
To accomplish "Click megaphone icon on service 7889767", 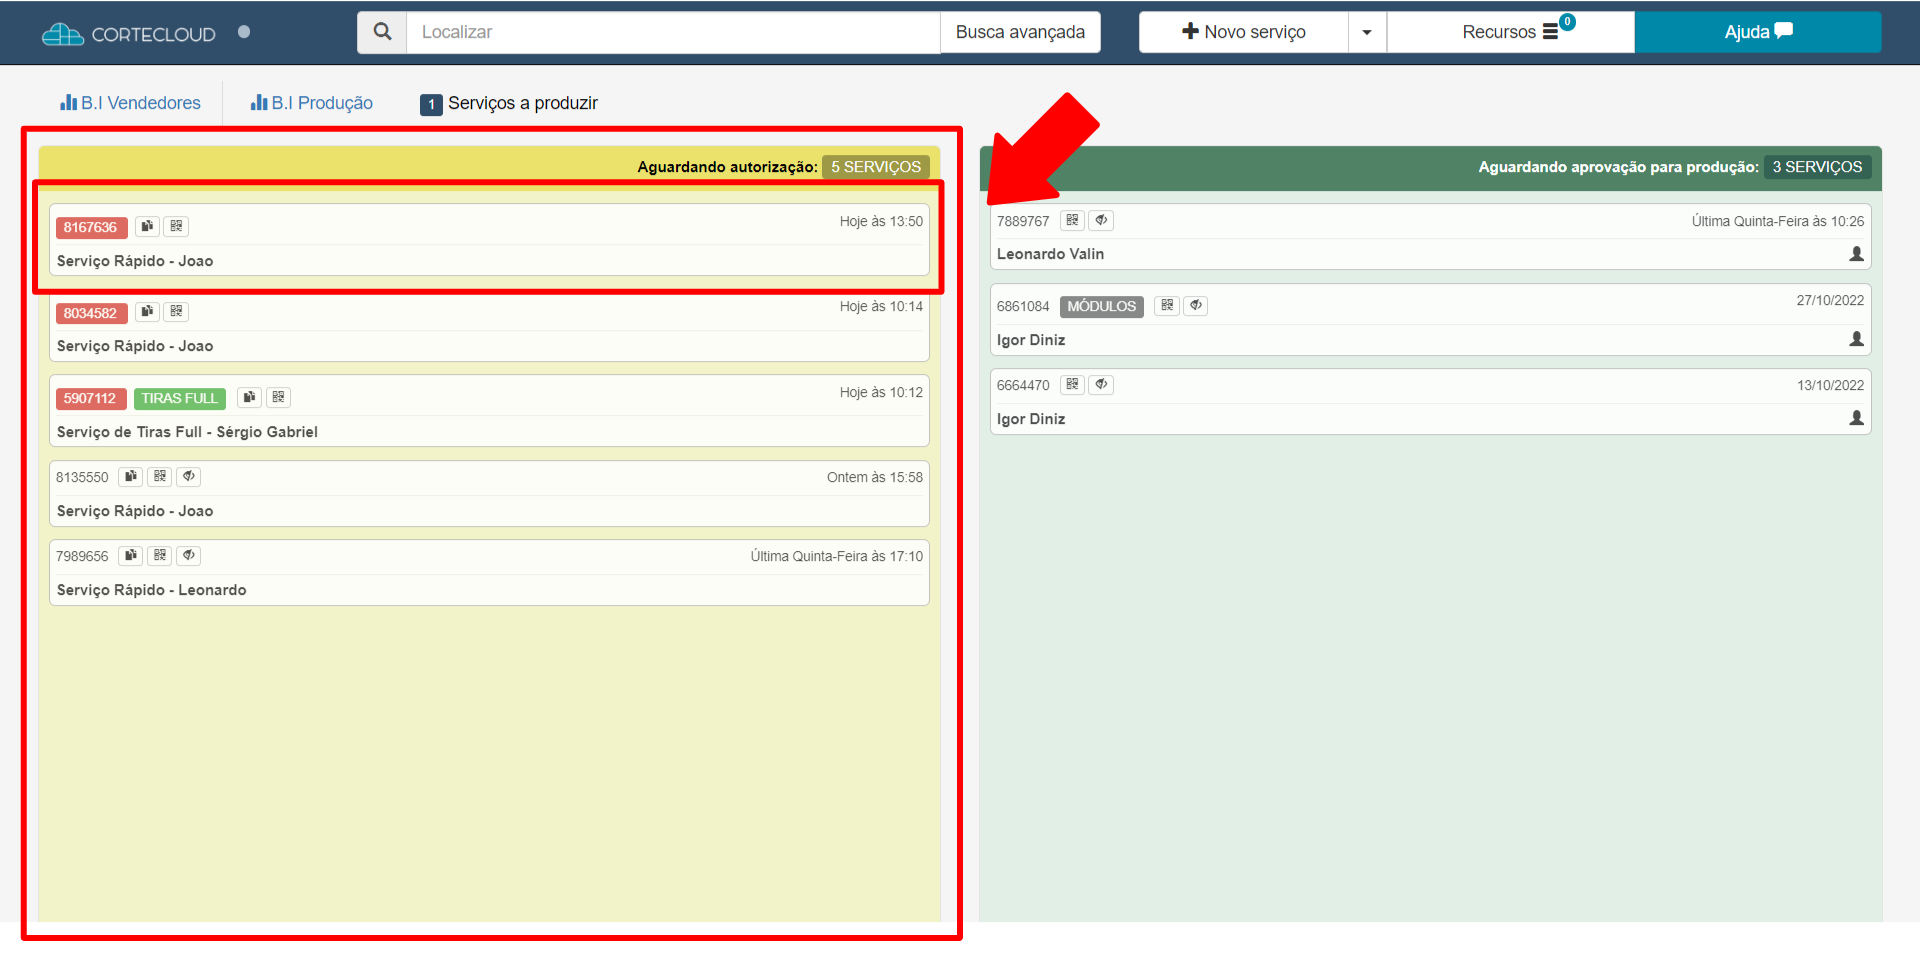I will click(x=1101, y=221).
